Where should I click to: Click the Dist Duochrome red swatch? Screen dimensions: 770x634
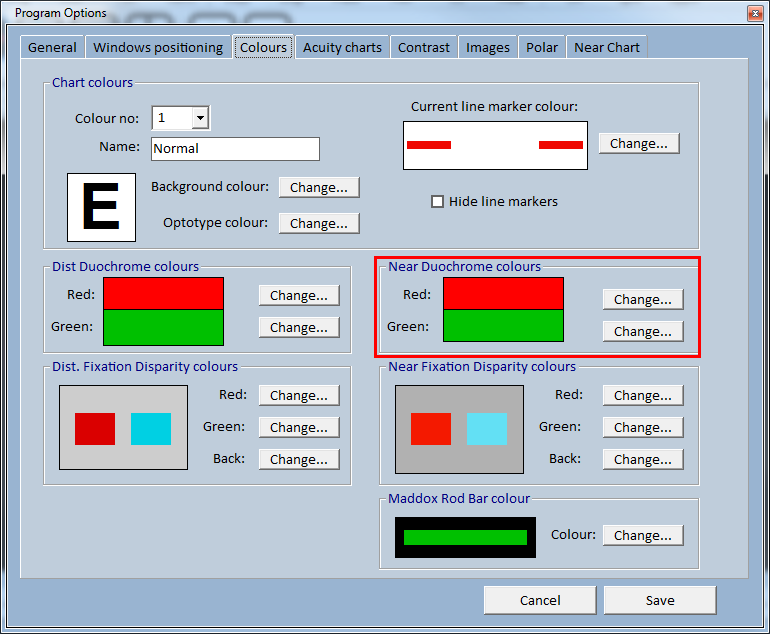163,293
